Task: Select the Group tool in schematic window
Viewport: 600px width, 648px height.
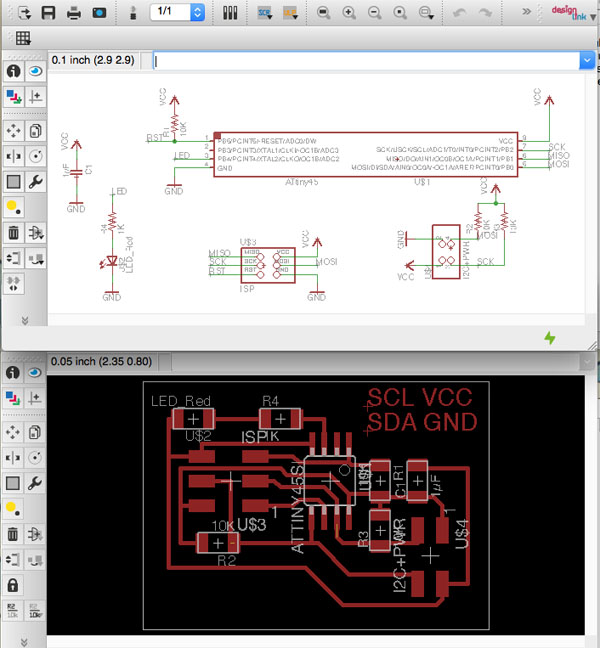Action: coord(13,182)
